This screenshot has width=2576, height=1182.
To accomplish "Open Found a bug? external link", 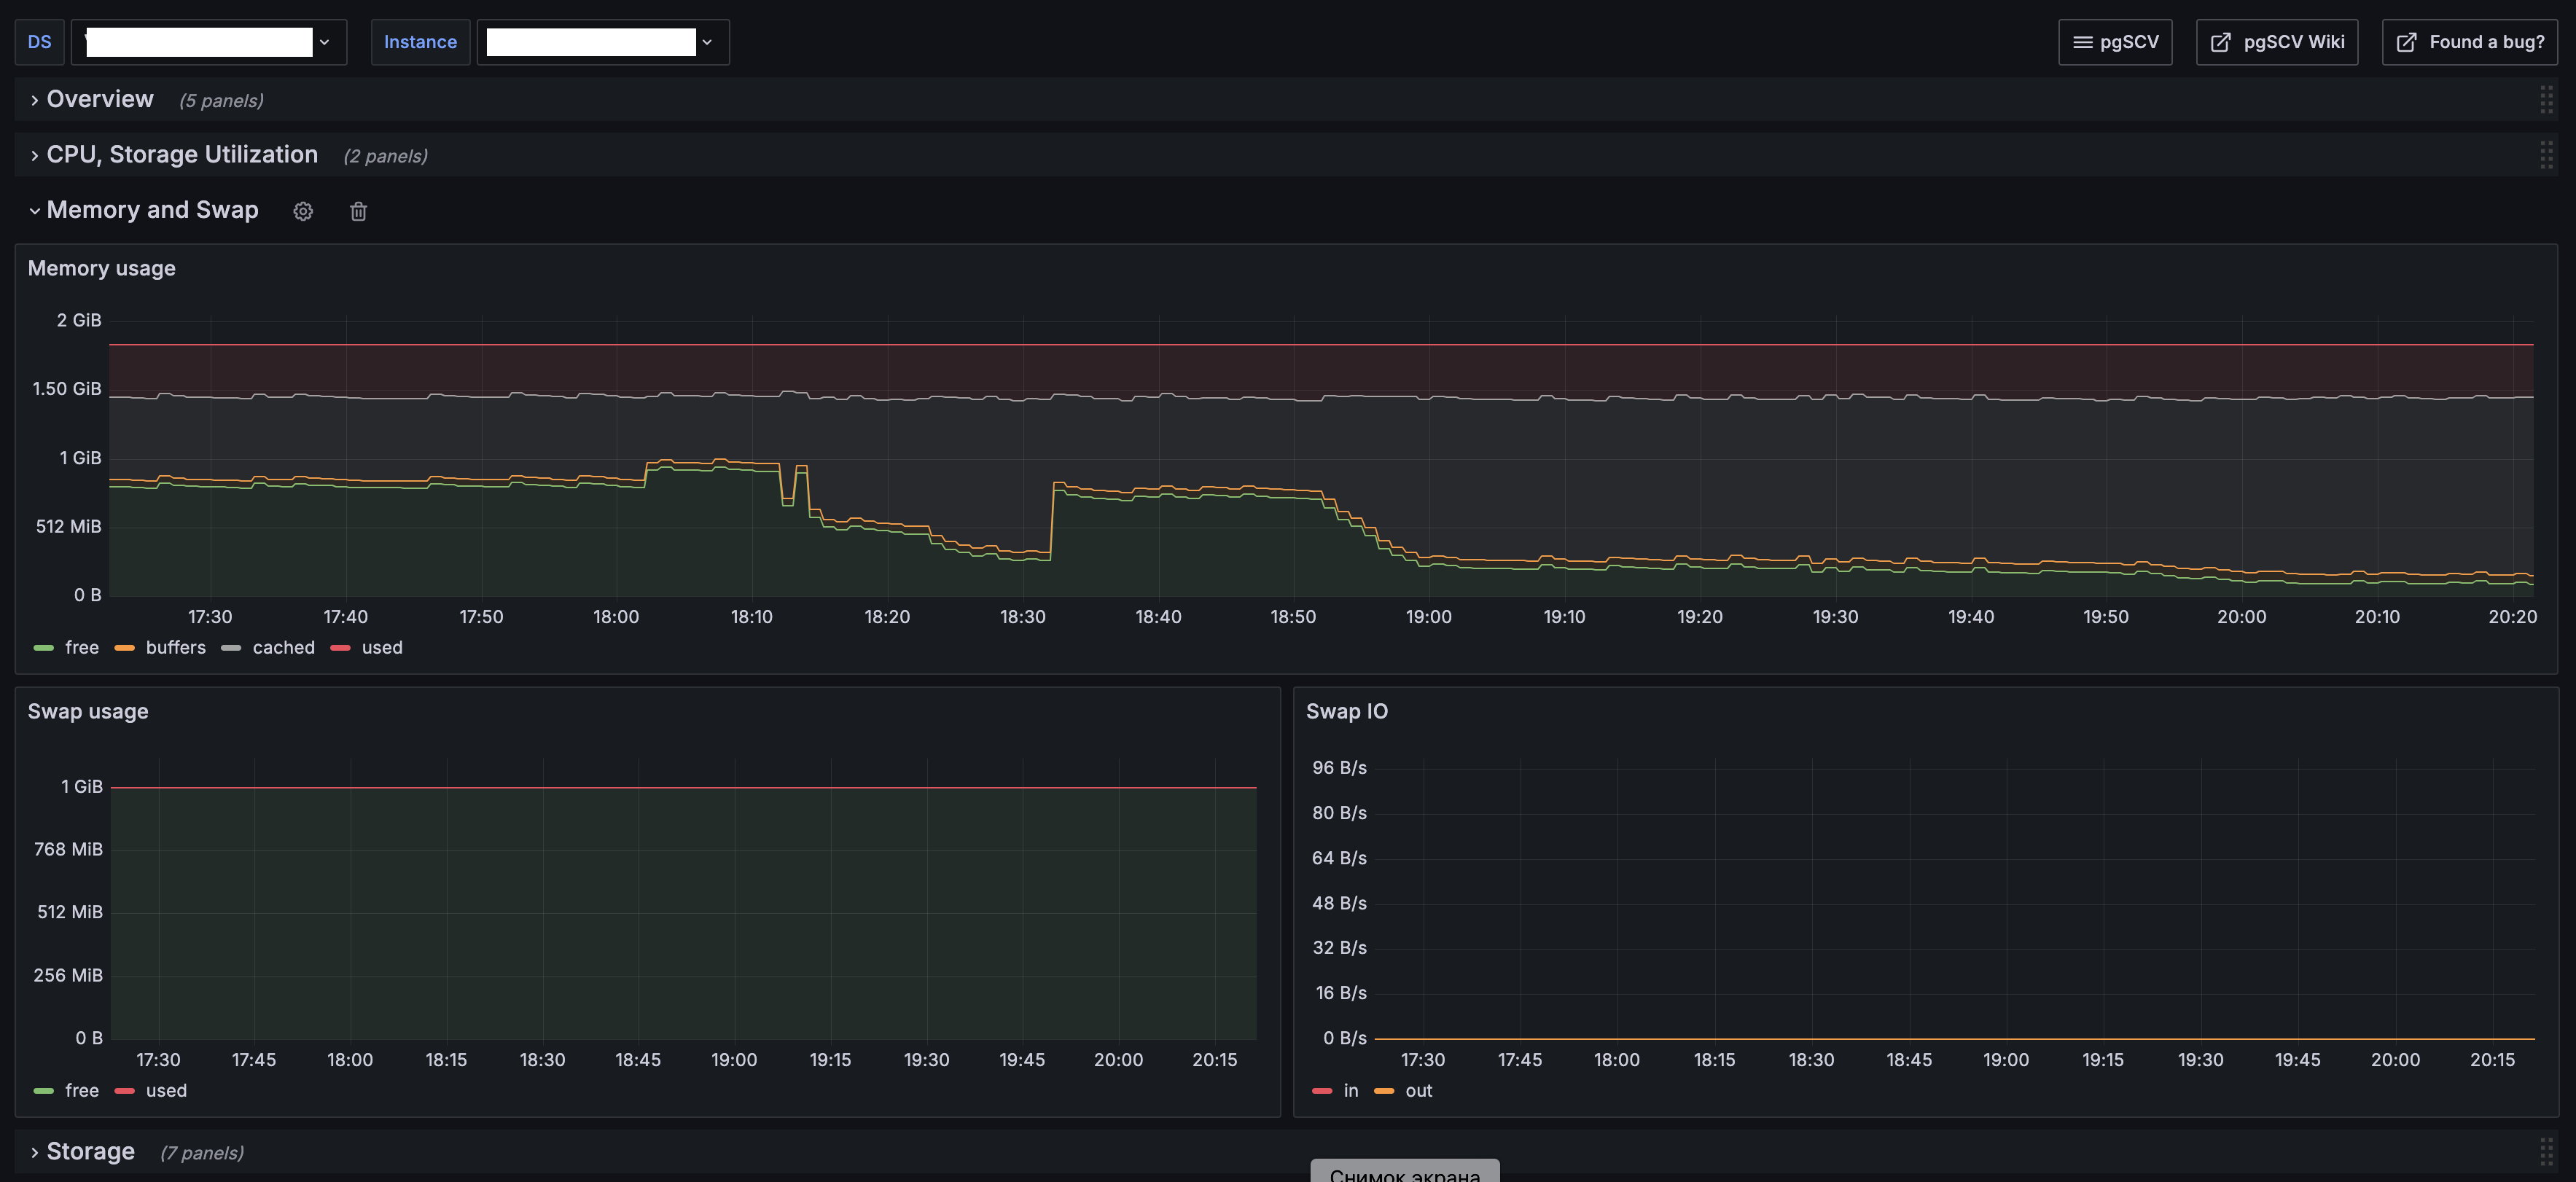I will (2469, 42).
